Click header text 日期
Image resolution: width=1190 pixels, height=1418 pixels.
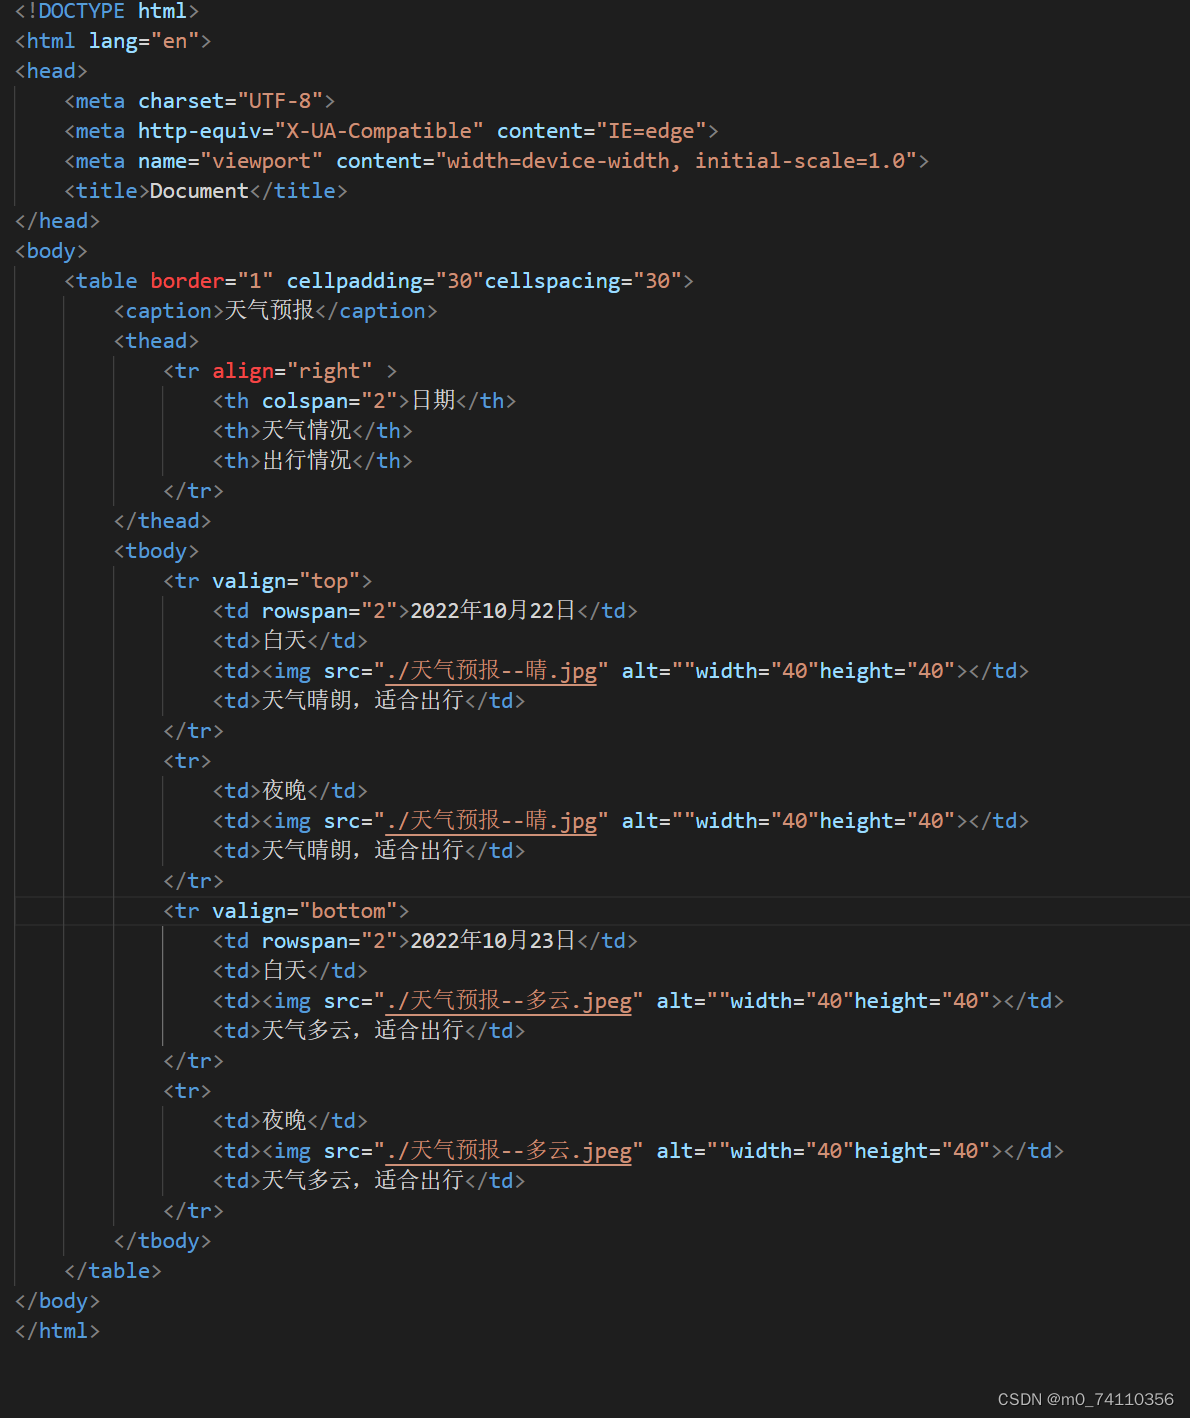[433, 400]
